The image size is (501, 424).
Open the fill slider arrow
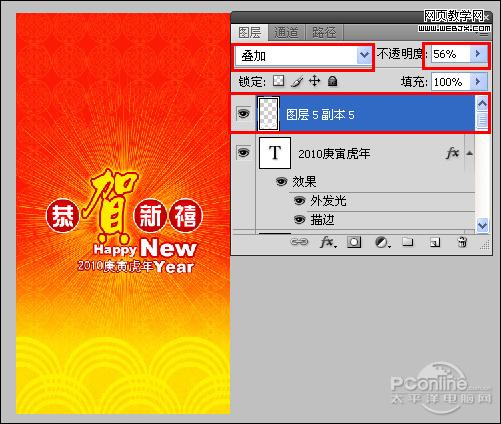coord(478,82)
